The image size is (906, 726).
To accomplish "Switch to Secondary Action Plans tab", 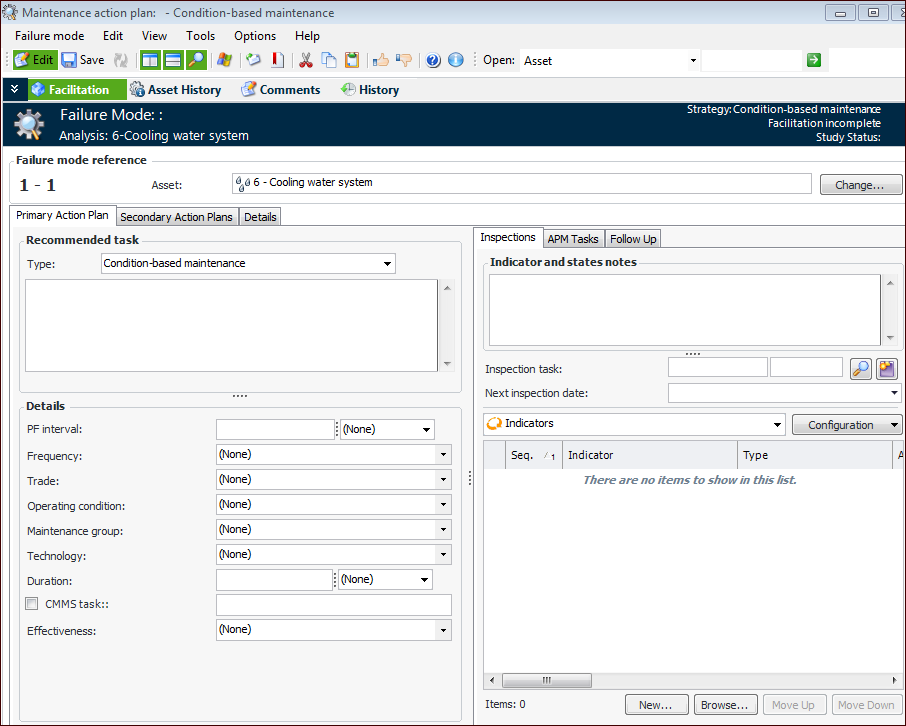I will 176,217.
